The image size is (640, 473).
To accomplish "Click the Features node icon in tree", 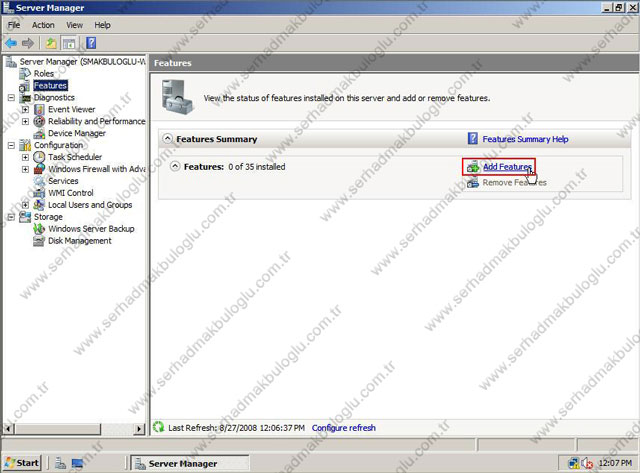I will (25, 86).
